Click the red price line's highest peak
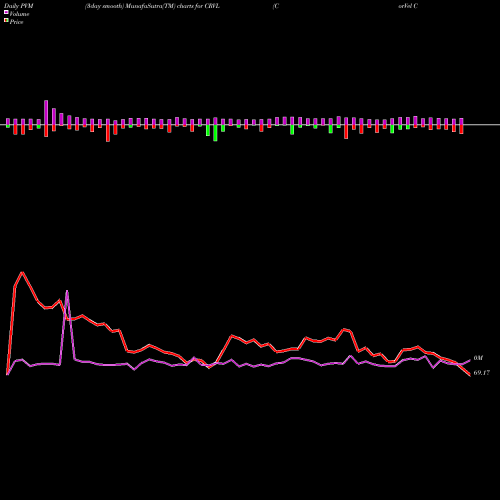This screenshot has width=500, height=500. tap(22, 273)
